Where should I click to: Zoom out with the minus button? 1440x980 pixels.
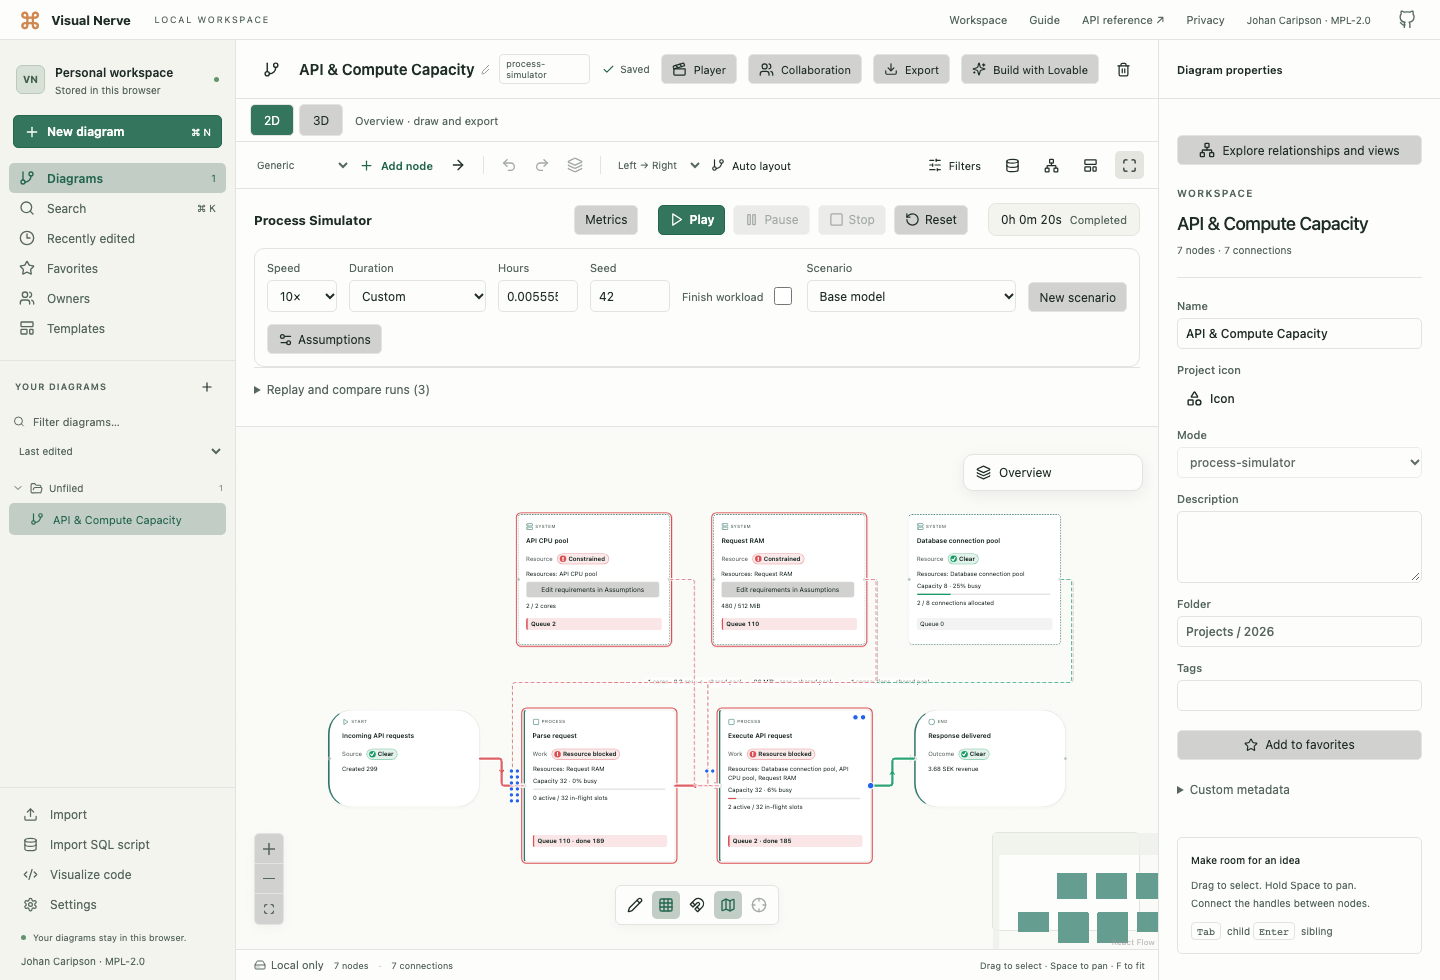(x=269, y=879)
